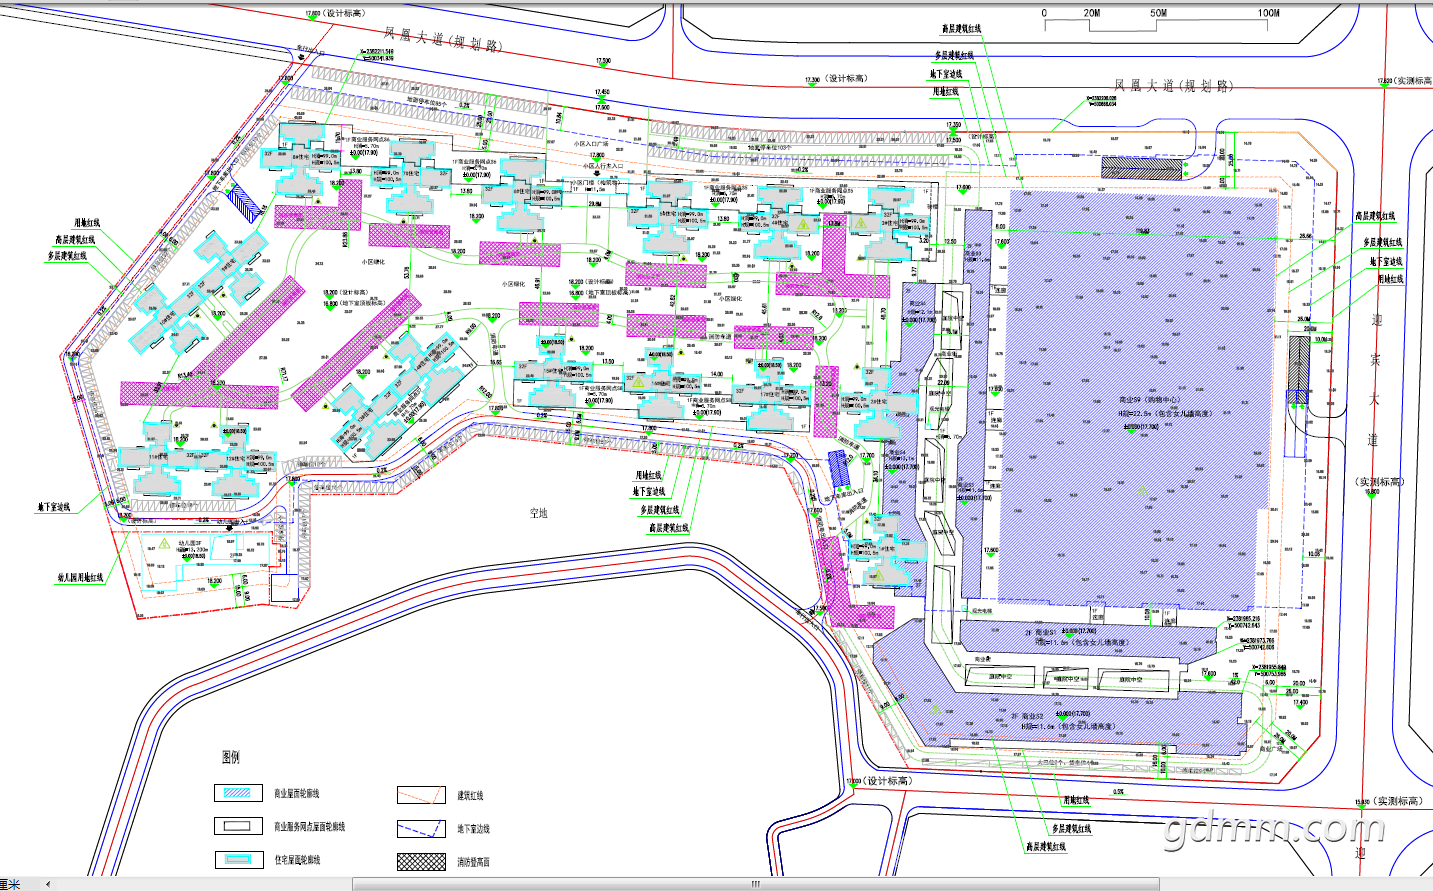The width and height of the screenshot is (1433, 891).
Task: Click the 幼儿园用地红线 annotation
Action: click(x=80, y=578)
